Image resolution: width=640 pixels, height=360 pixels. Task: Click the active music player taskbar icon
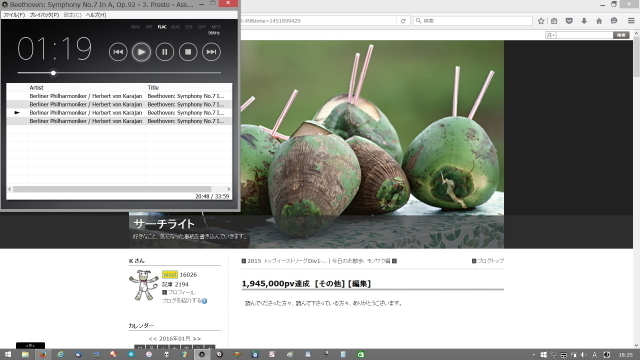[202, 354]
